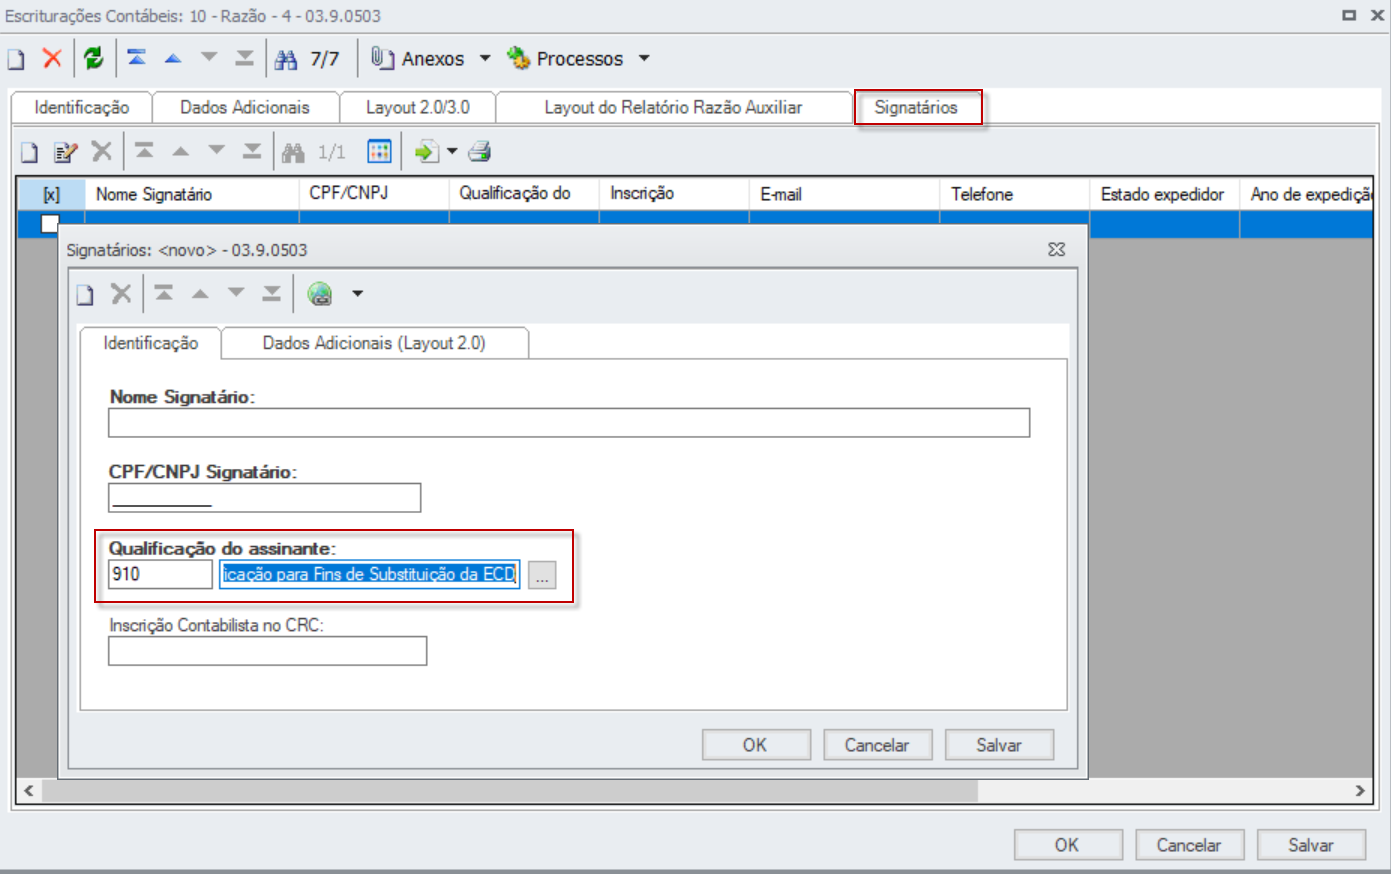The image size is (1391, 874).
Task: Select the dialog Identificação tab
Action: (151, 343)
